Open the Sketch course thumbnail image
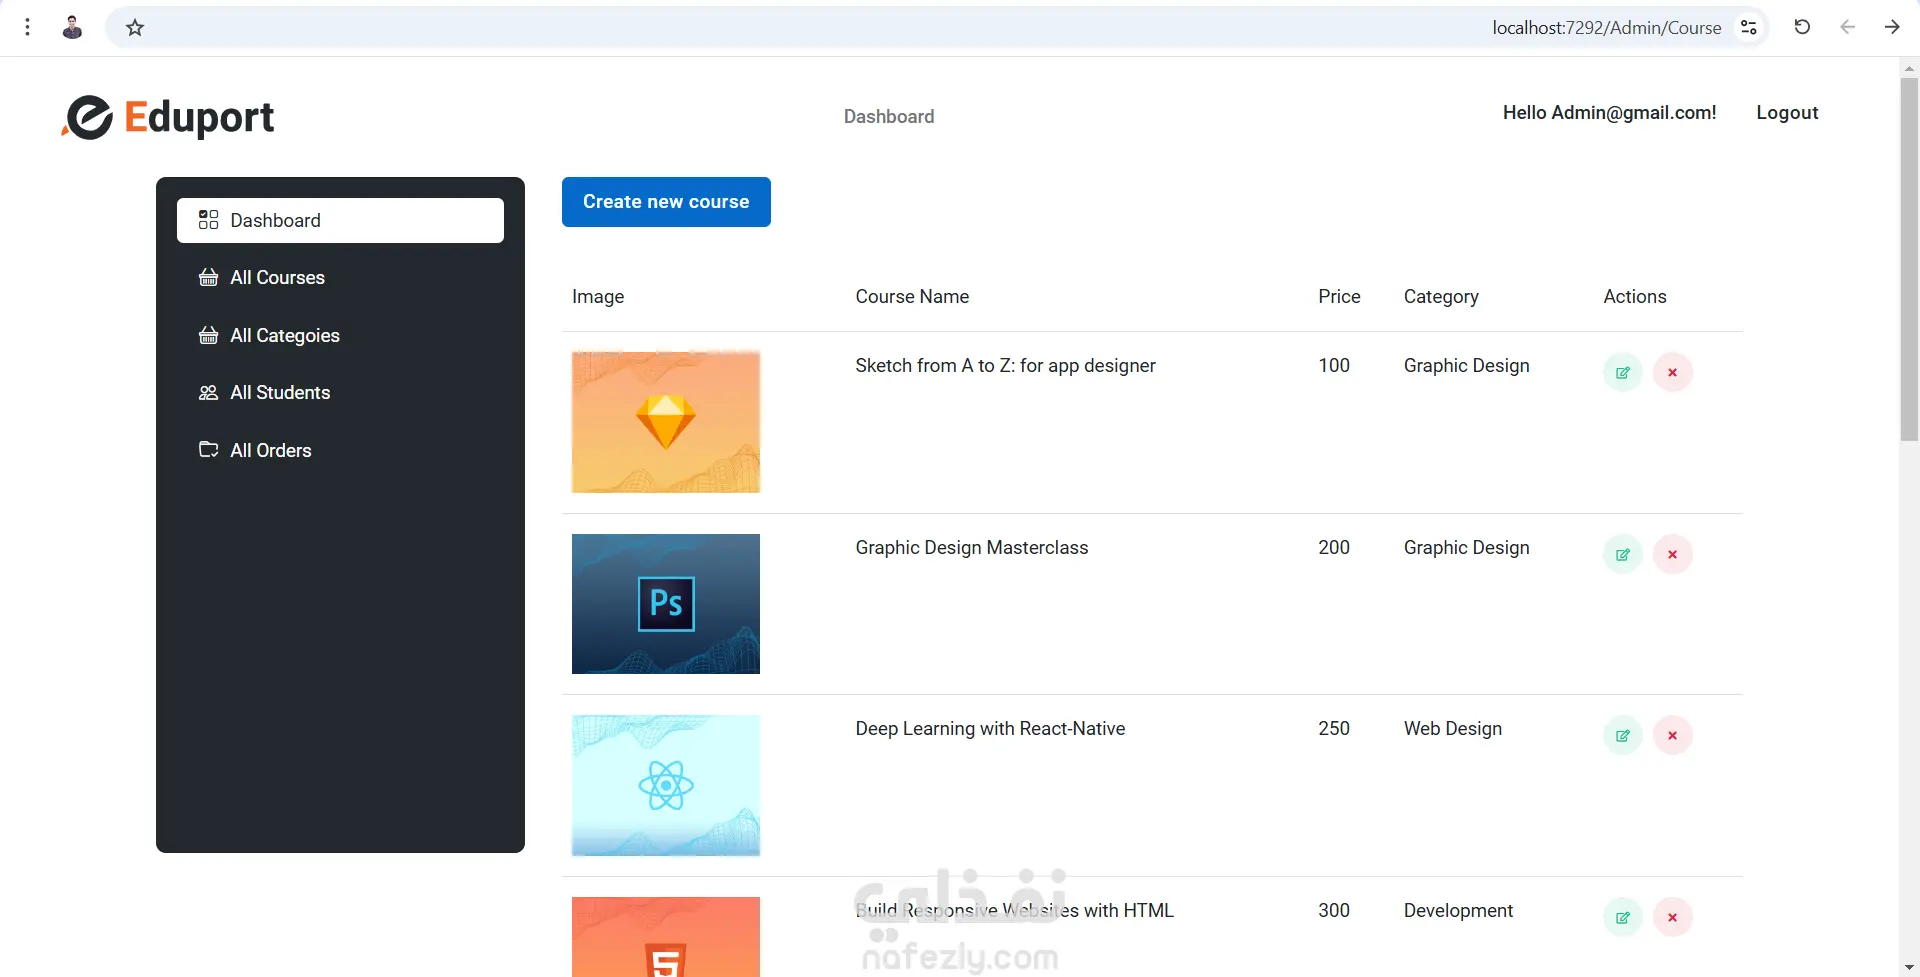The image size is (1920, 977). click(x=666, y=422)
